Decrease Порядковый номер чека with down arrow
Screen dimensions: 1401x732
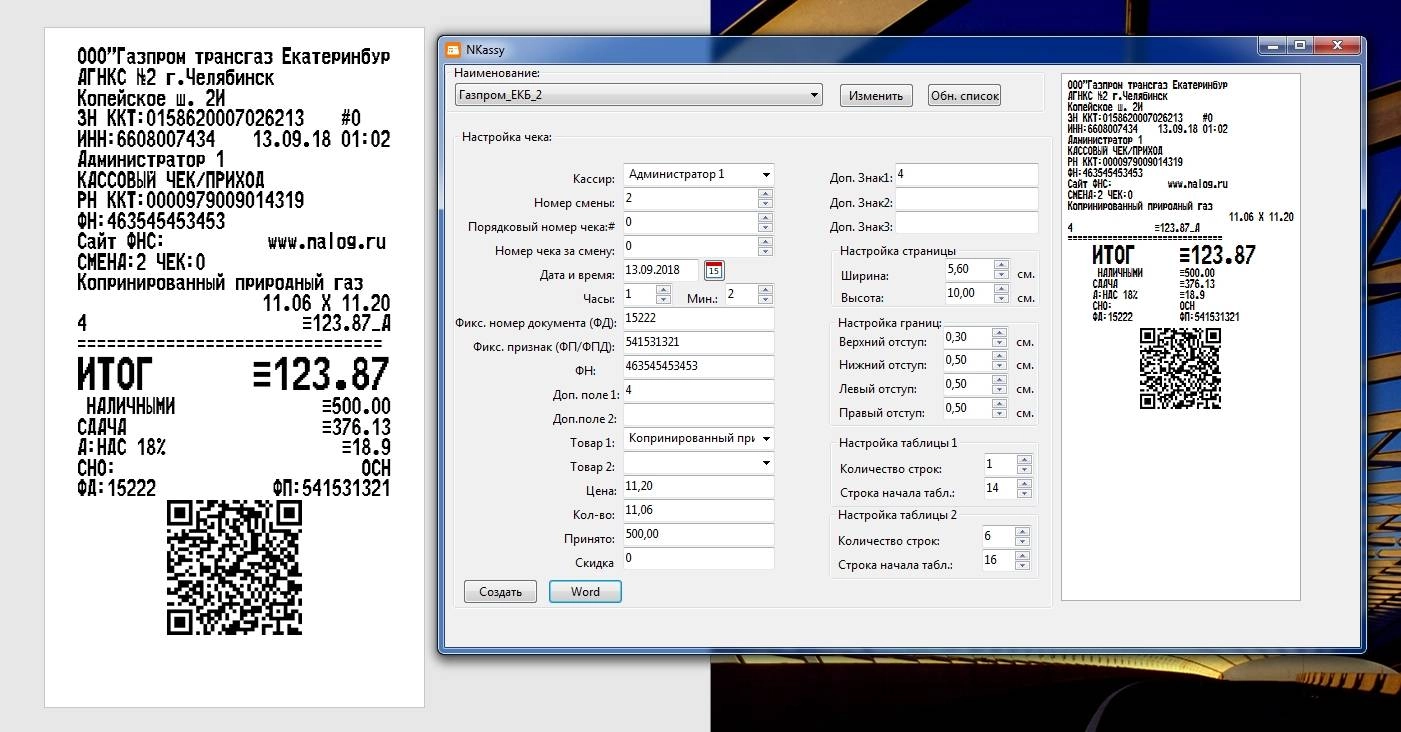(x=765, y=227)
